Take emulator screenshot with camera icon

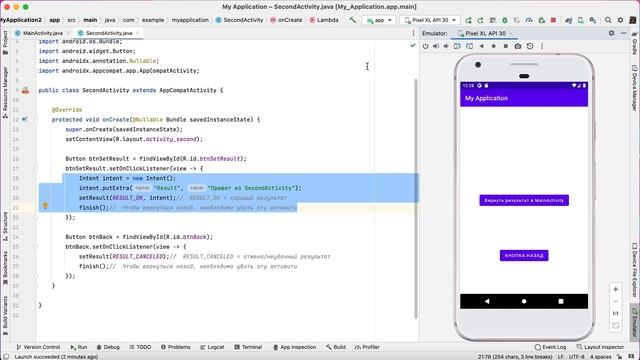[x=518, y=46]
